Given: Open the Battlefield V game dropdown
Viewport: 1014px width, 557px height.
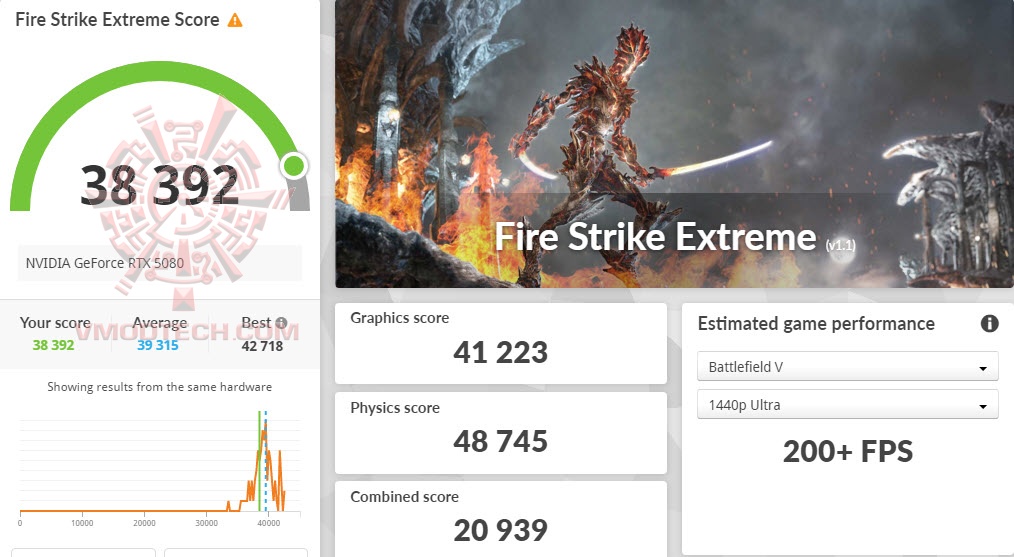Looking at the screenshot, I should pyautogui.click(x=847, y=367).
